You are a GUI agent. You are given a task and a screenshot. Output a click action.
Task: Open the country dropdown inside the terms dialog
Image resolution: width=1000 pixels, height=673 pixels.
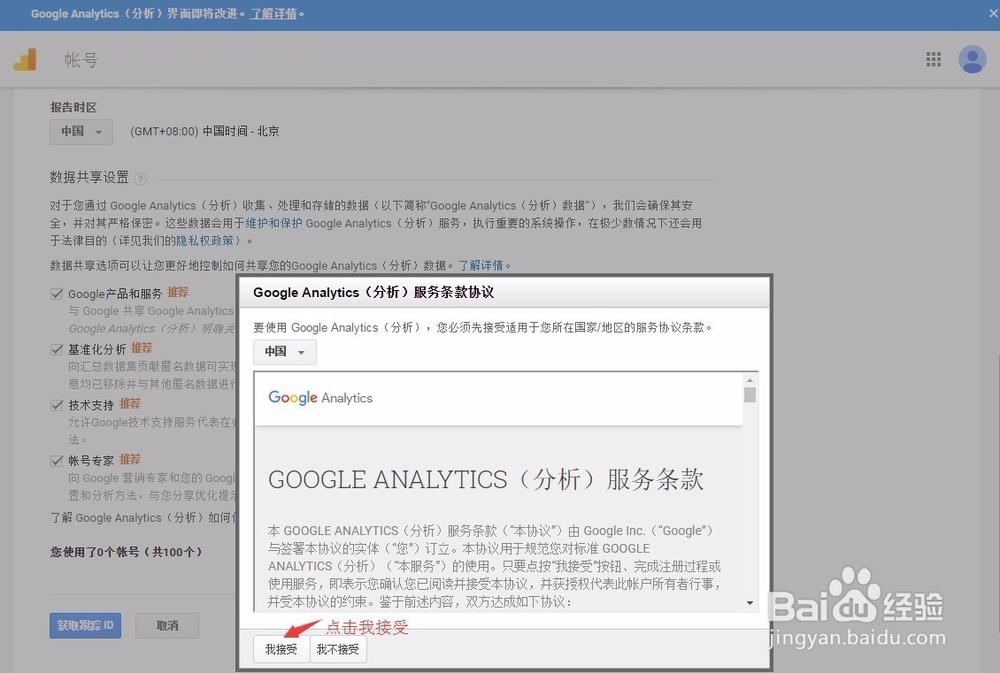[x=283, y=352]
